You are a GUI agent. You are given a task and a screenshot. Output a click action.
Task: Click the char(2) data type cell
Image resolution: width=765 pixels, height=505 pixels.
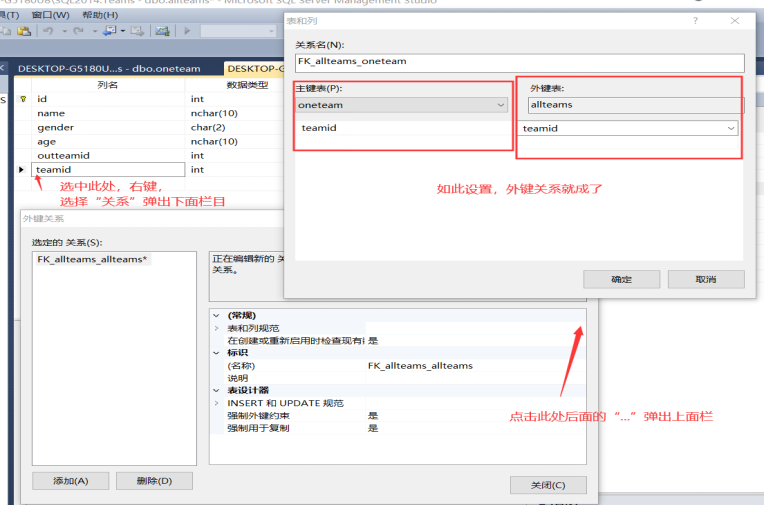(235, 127)
